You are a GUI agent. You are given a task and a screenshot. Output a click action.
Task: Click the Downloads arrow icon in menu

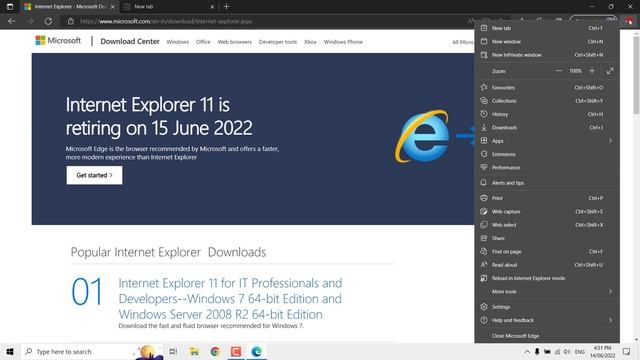click(x=484, y=127)
